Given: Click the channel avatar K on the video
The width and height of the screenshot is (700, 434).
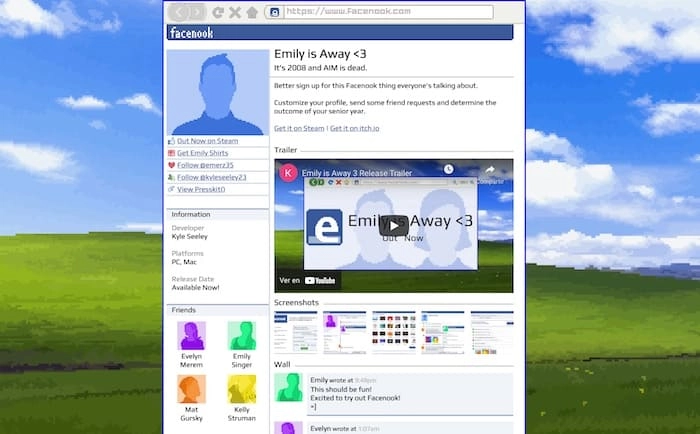Looking at the screenshot, I should coord(288,172).
